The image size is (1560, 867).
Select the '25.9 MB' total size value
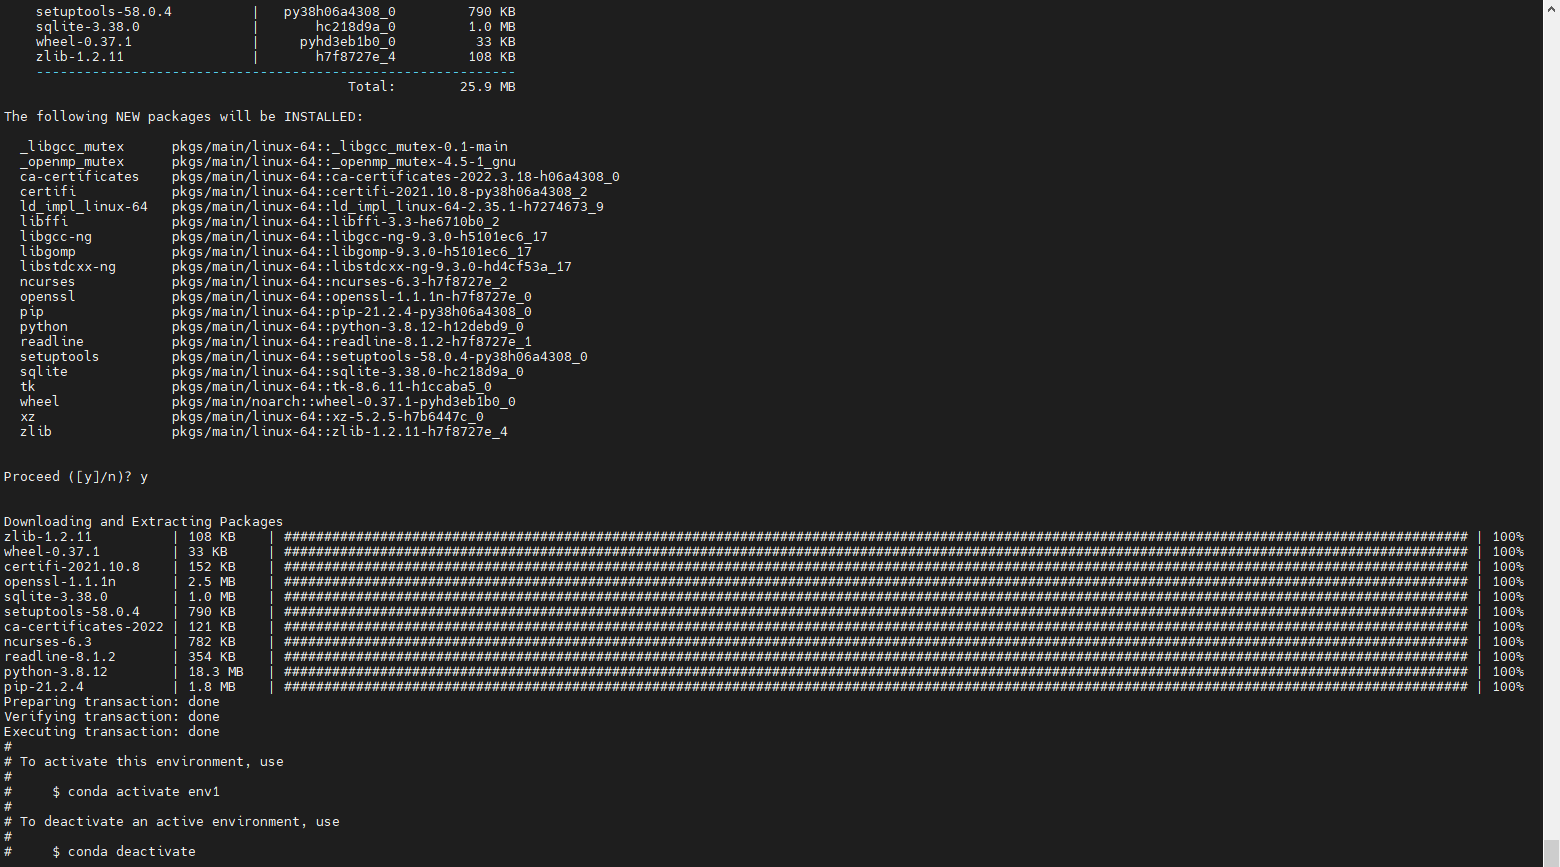click(x=488, y=87)
